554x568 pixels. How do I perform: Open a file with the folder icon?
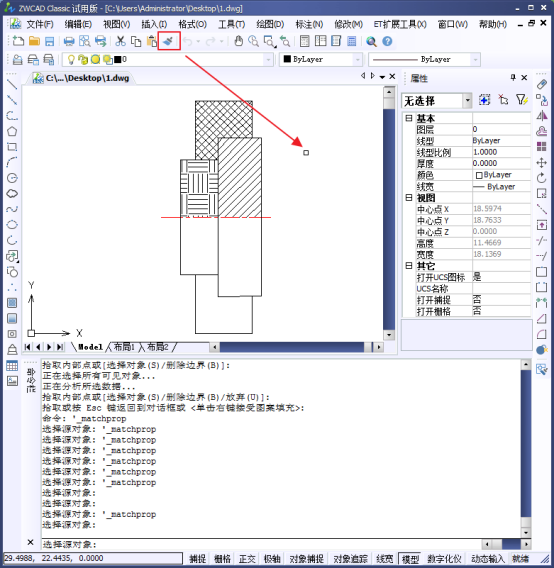[34, 41]
